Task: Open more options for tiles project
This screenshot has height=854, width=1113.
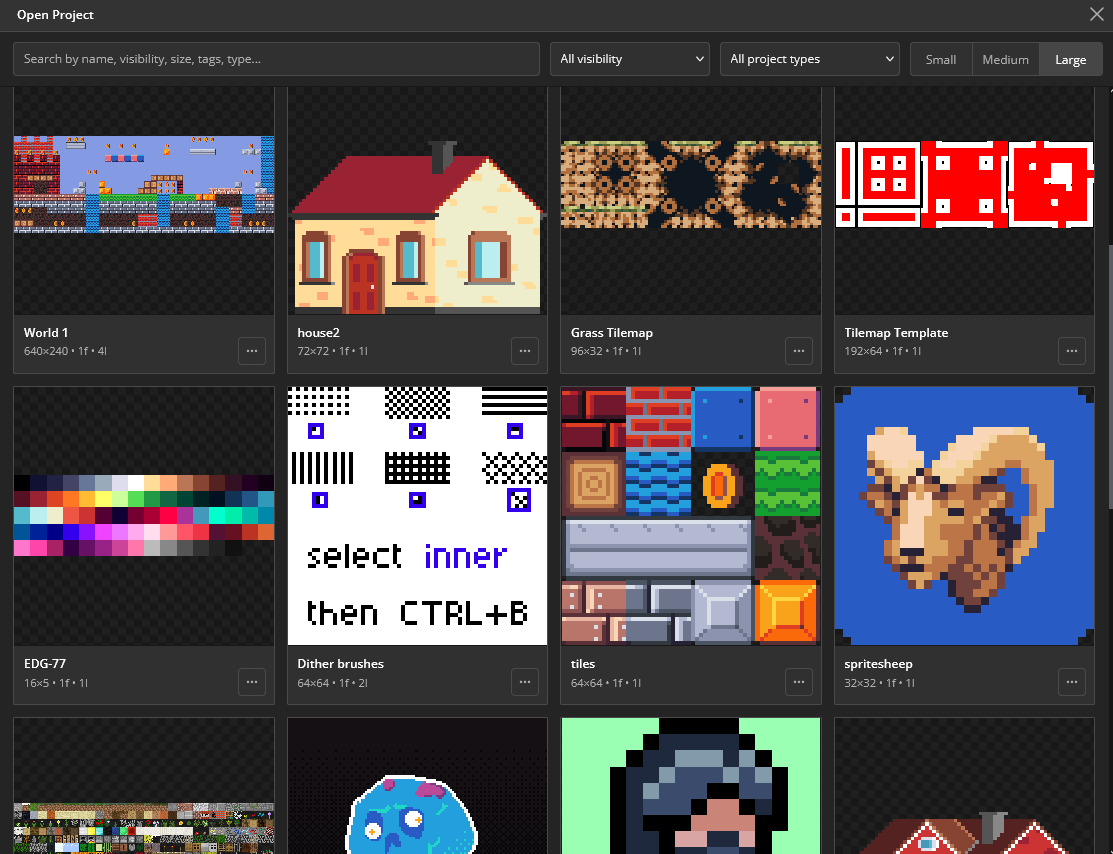Action: tap(799, 682)
